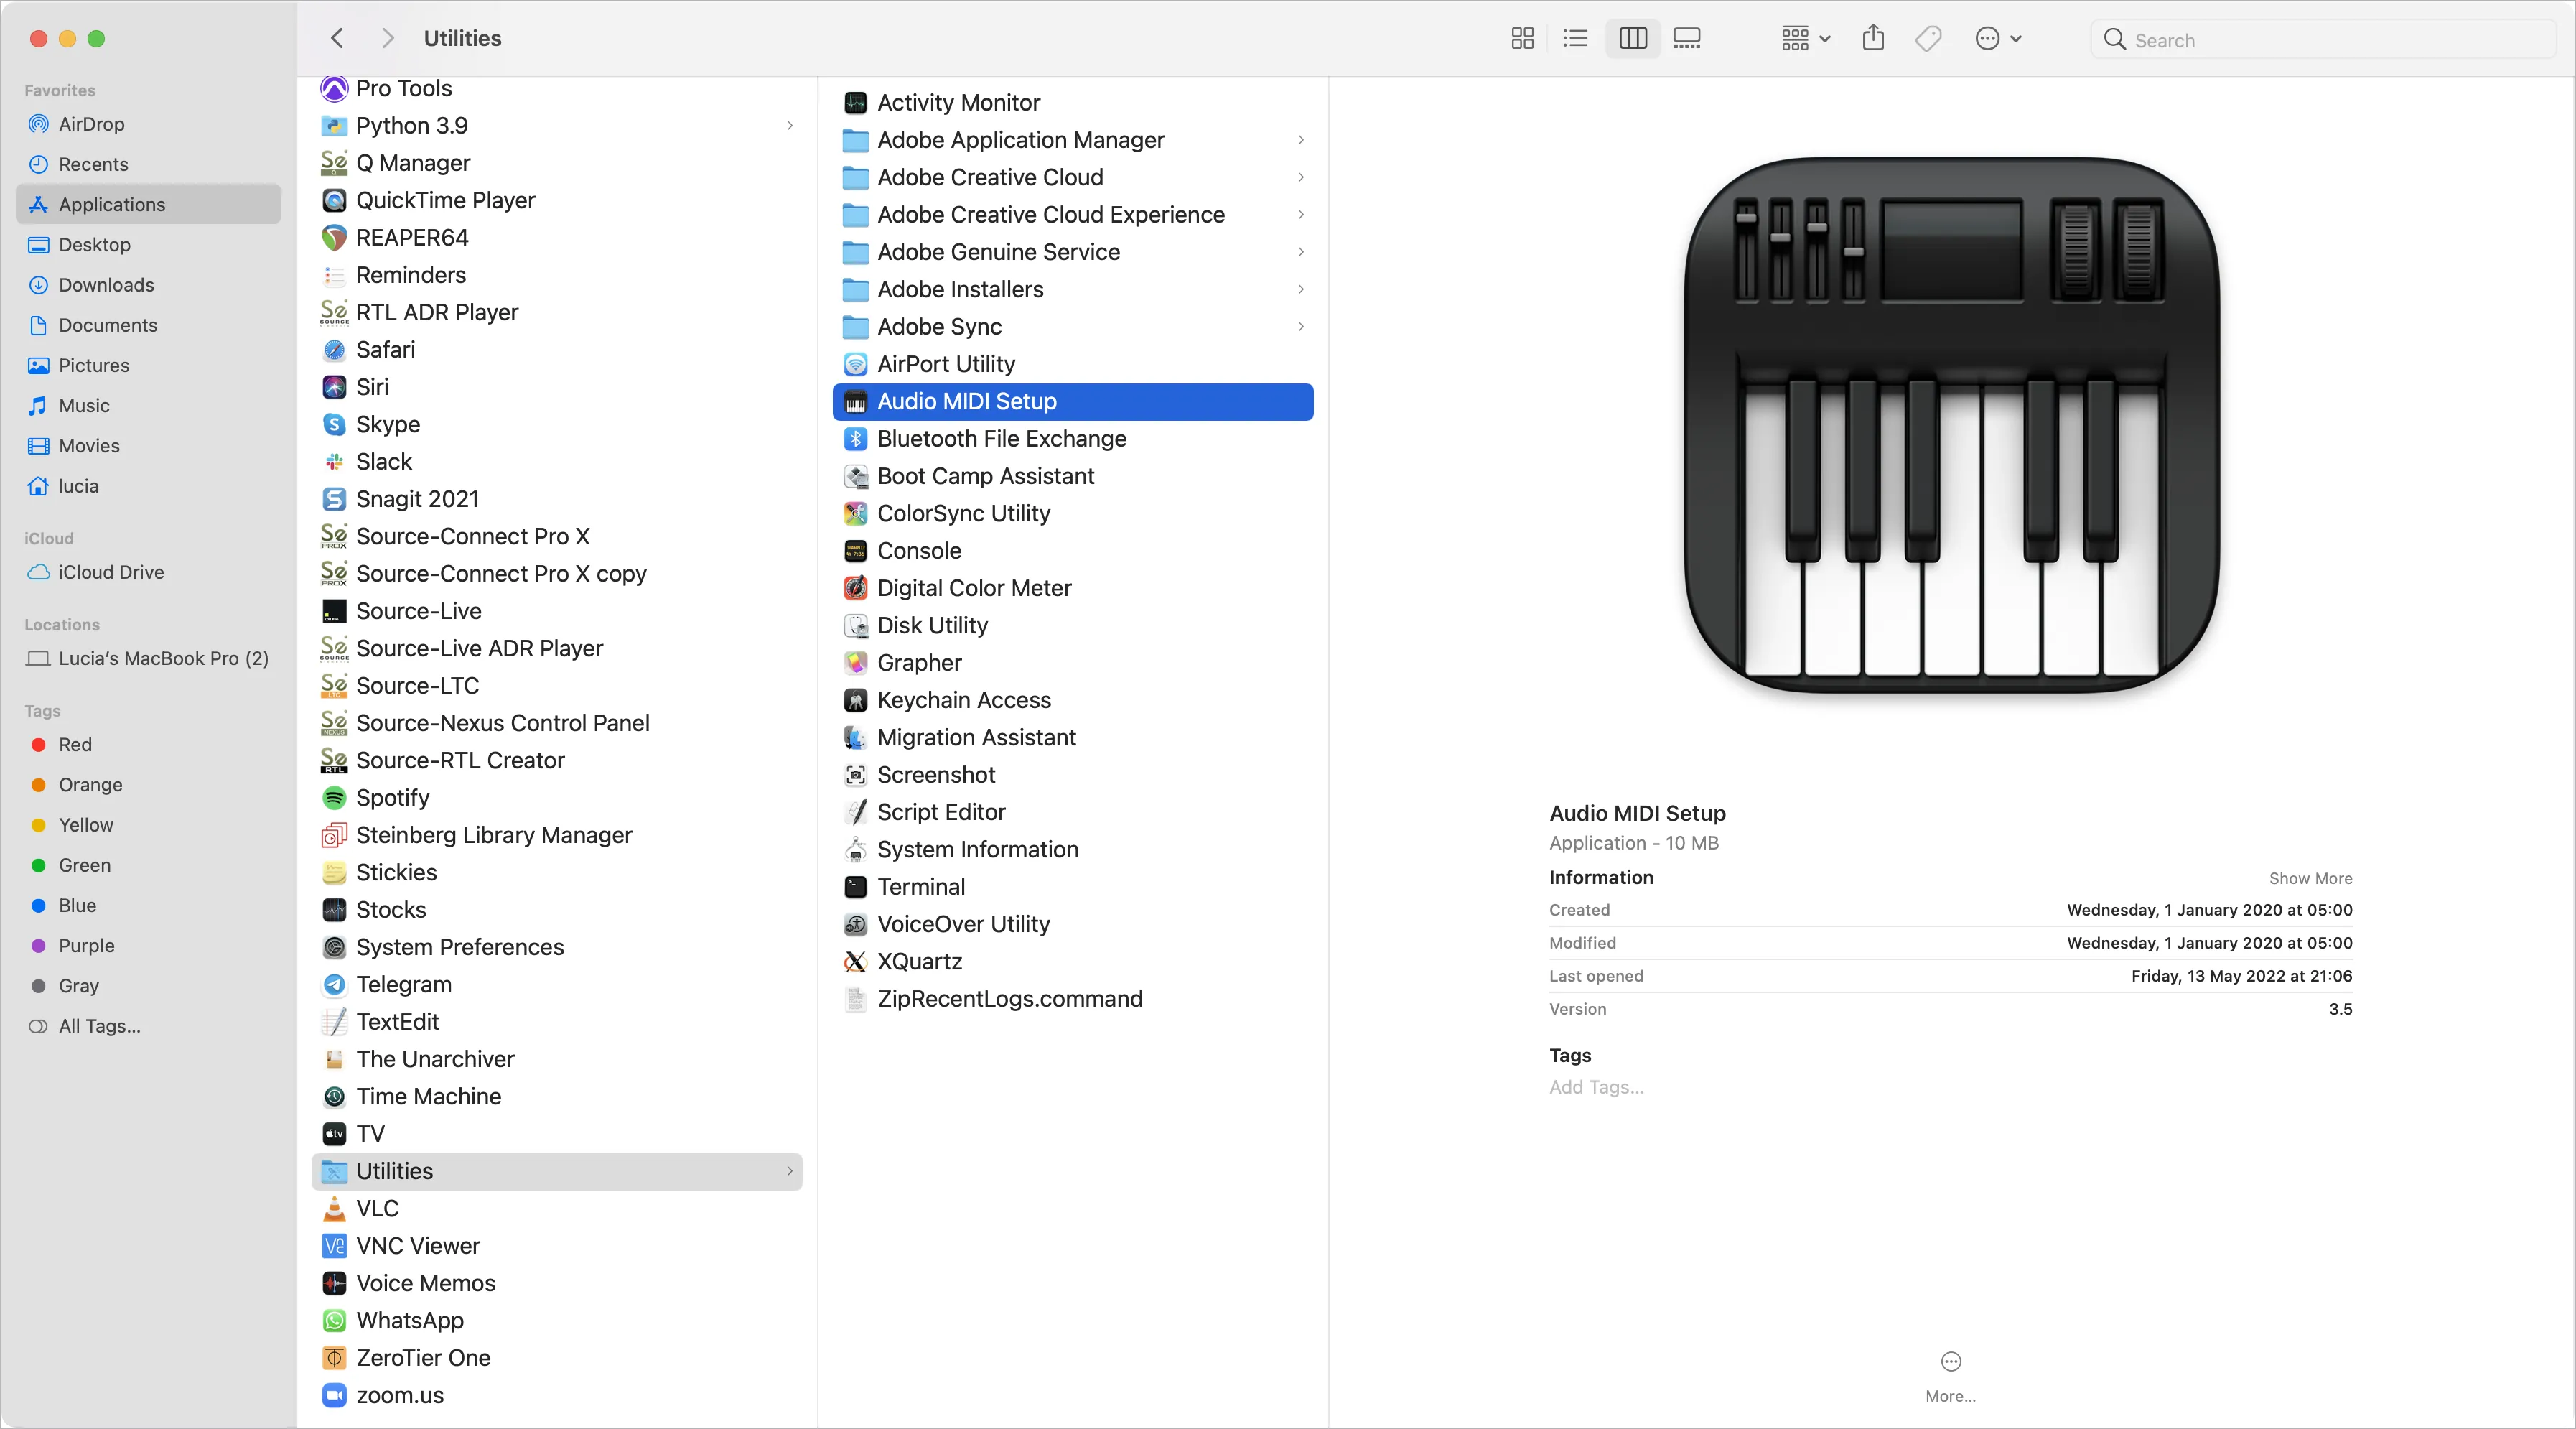Select the Telegram app icon
Viewport: 2576px width, 1429px height.
[334, 984]
